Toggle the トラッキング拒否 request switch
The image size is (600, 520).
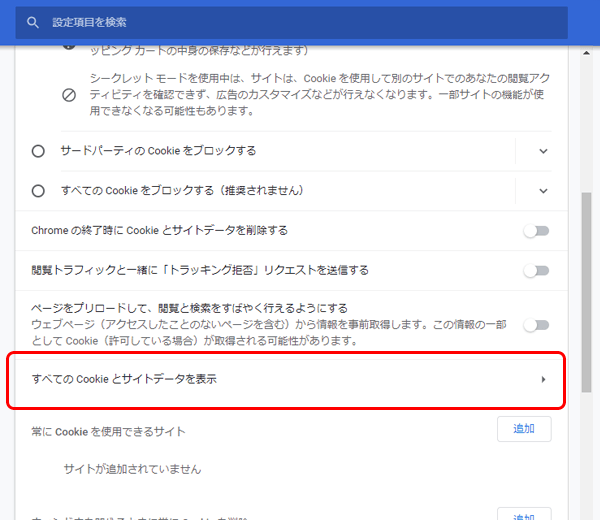[x=537, y=271]
